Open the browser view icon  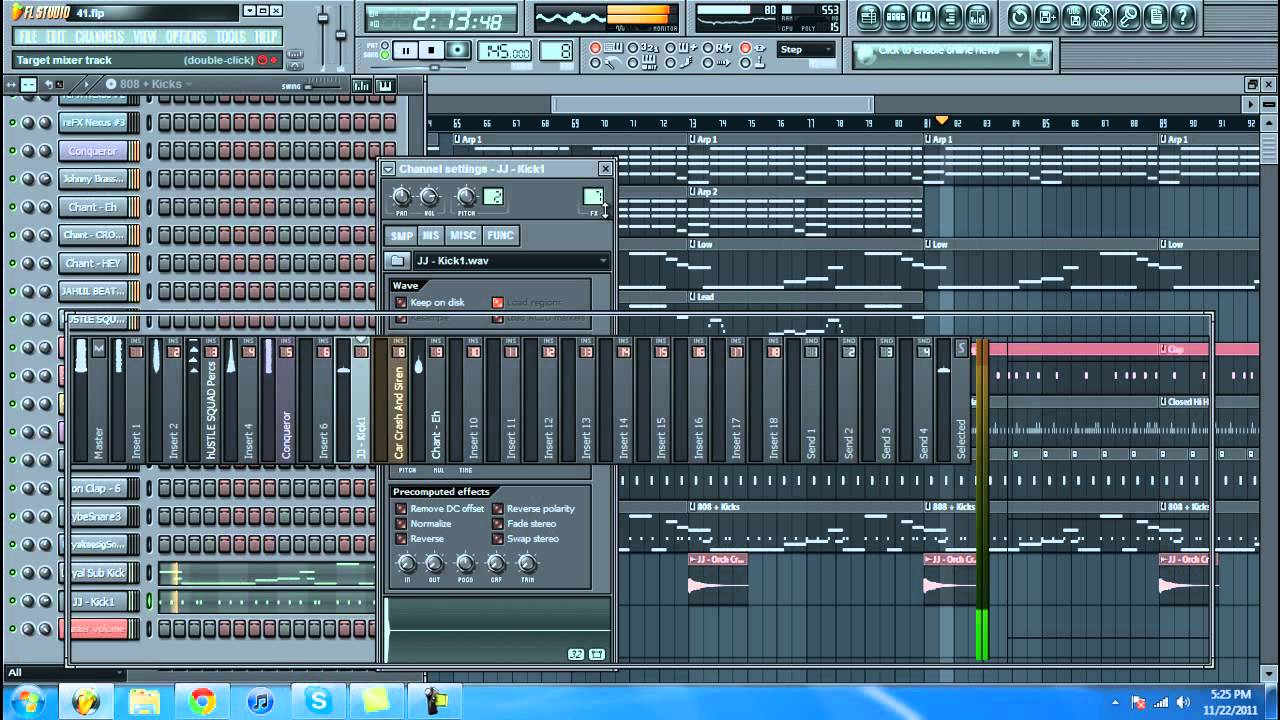[x=950, y=17]
